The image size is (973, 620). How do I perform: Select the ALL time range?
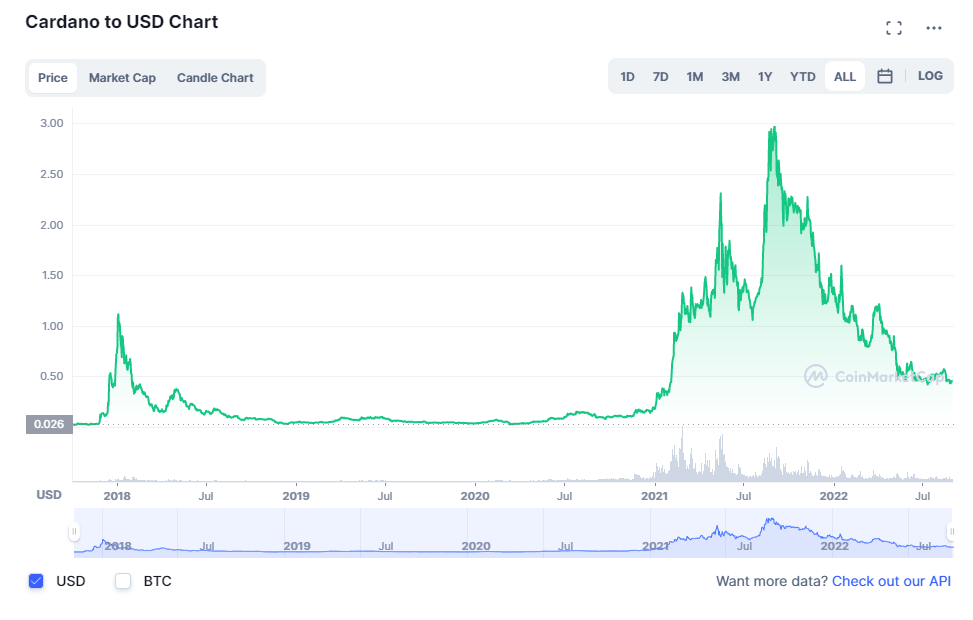844,77
